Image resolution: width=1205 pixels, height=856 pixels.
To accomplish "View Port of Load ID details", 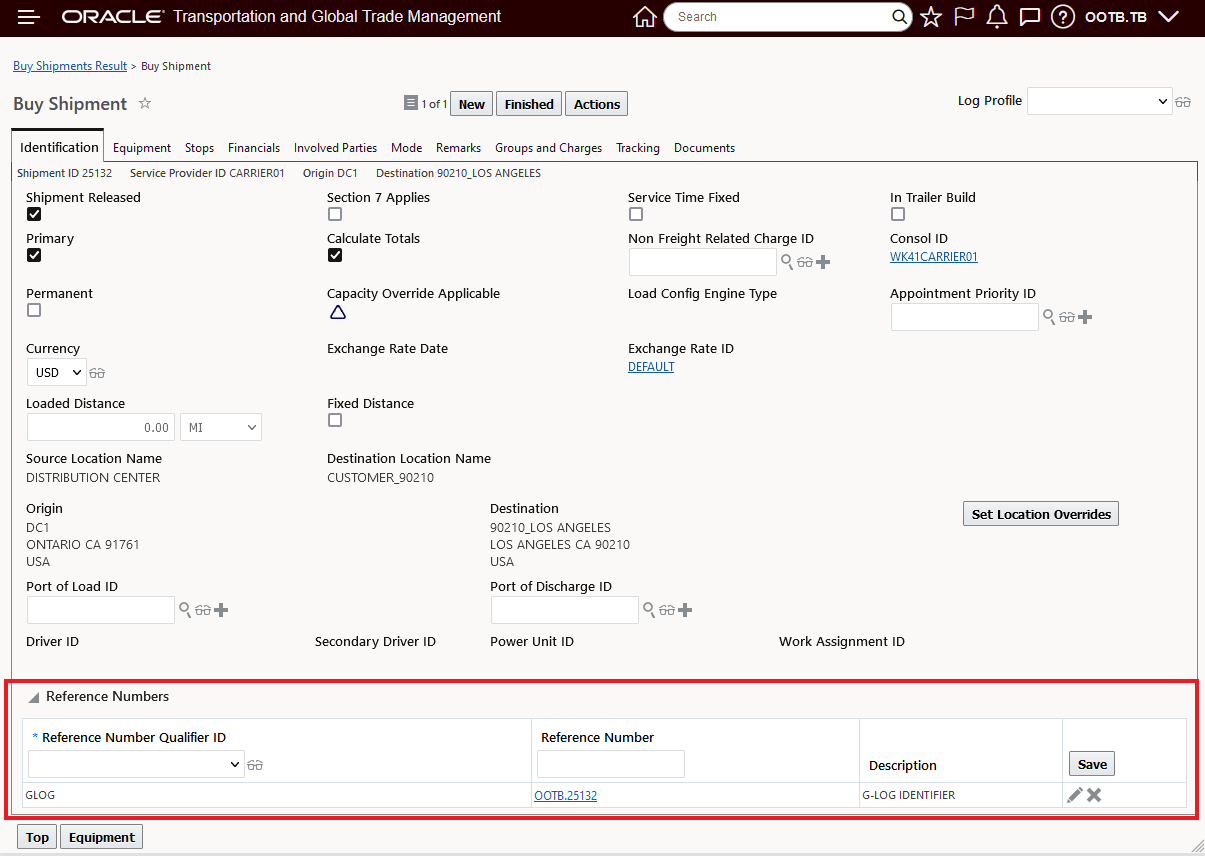I will tap(203, 610).
